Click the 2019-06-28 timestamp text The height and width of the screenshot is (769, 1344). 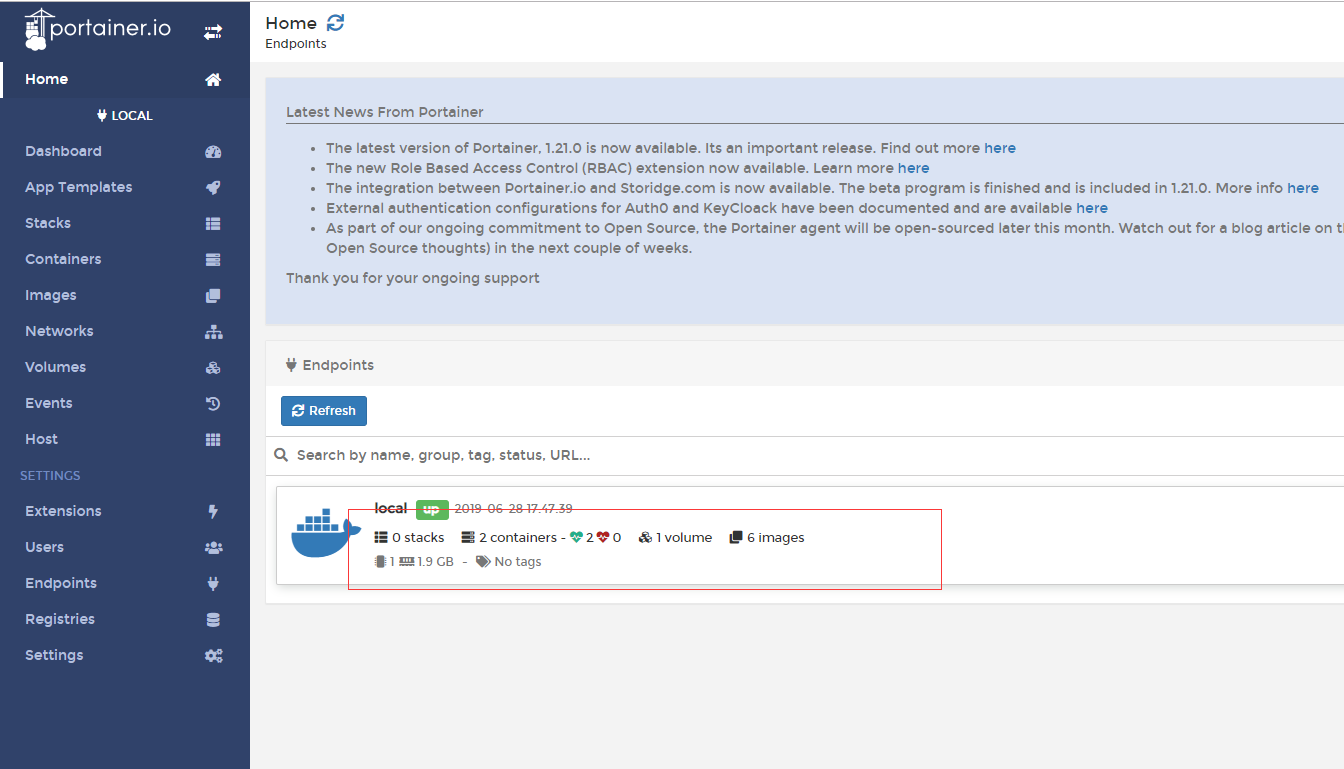coord(514,509)
